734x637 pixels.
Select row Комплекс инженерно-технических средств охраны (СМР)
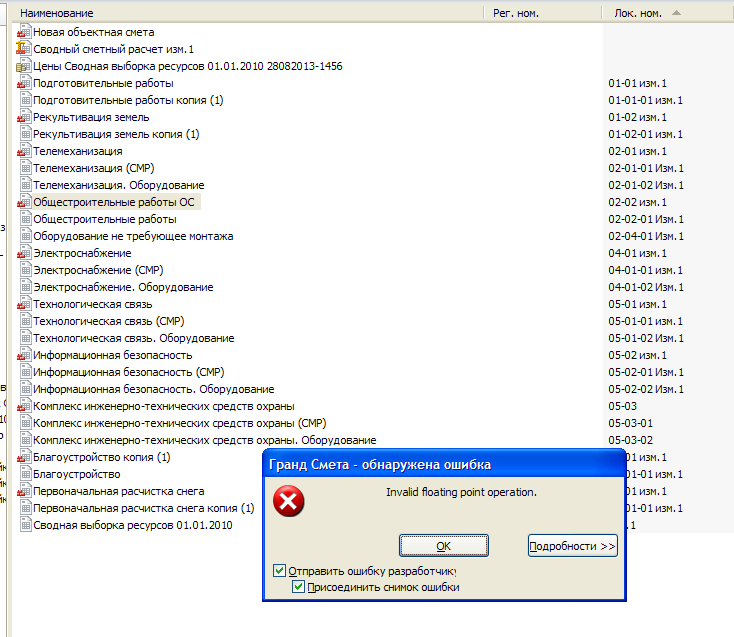pos(179,423)
